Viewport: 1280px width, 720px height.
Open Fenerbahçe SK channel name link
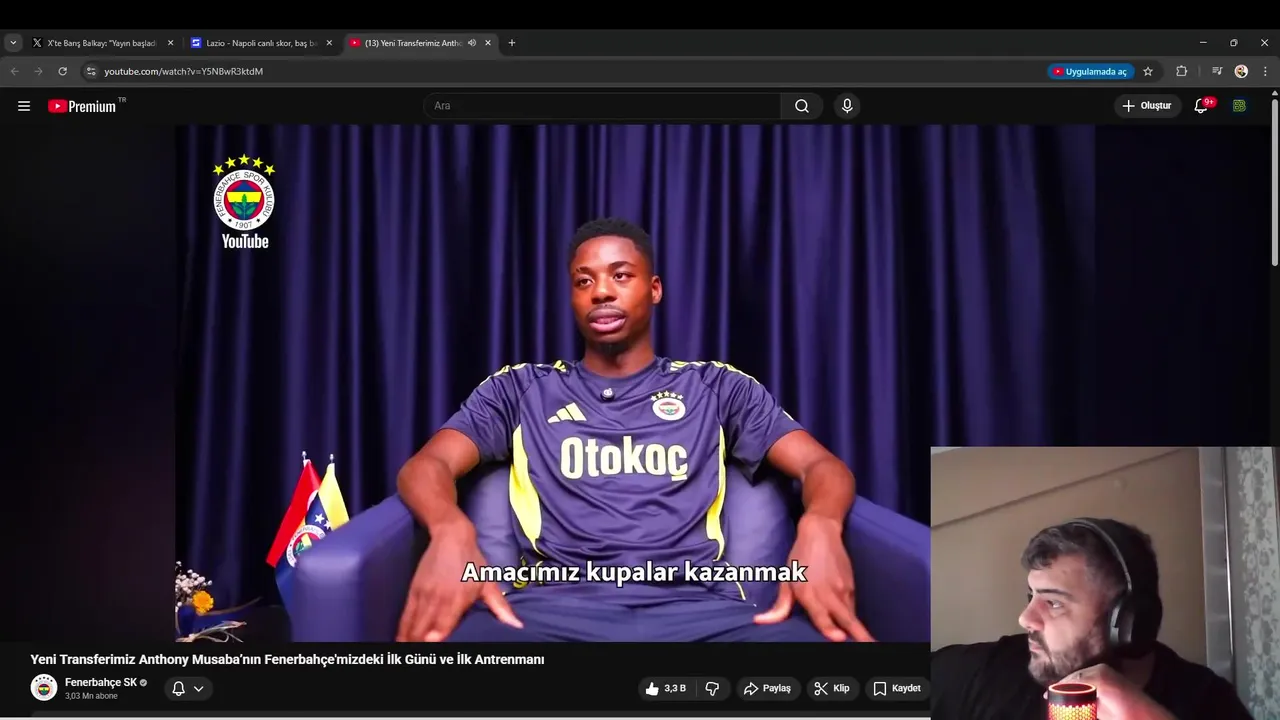(x=100, y=682)
